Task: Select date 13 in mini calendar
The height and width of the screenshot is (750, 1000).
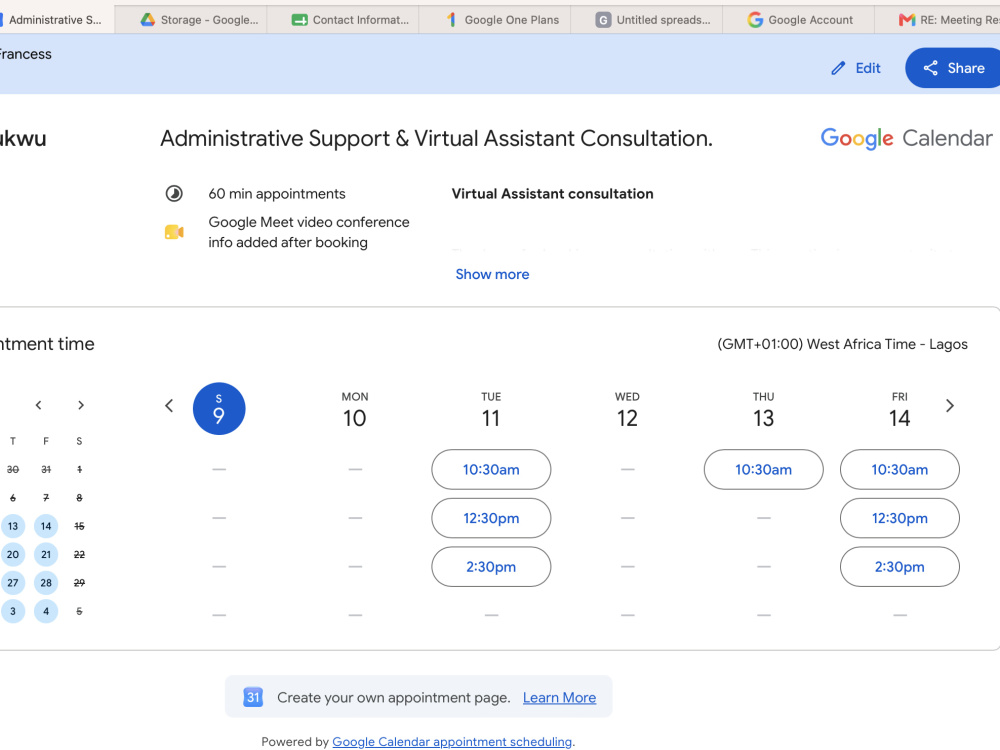Action: tap(13, 526)
